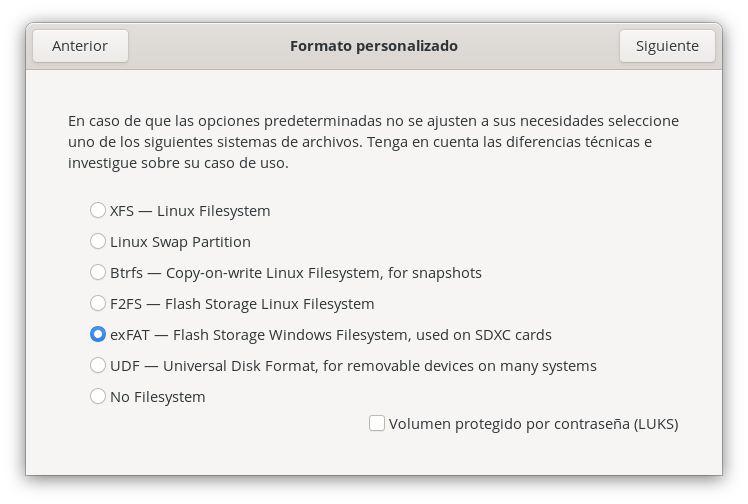
Task: Click the 'XFS — Linux Filesystem' label text
Action: point(190,211)
